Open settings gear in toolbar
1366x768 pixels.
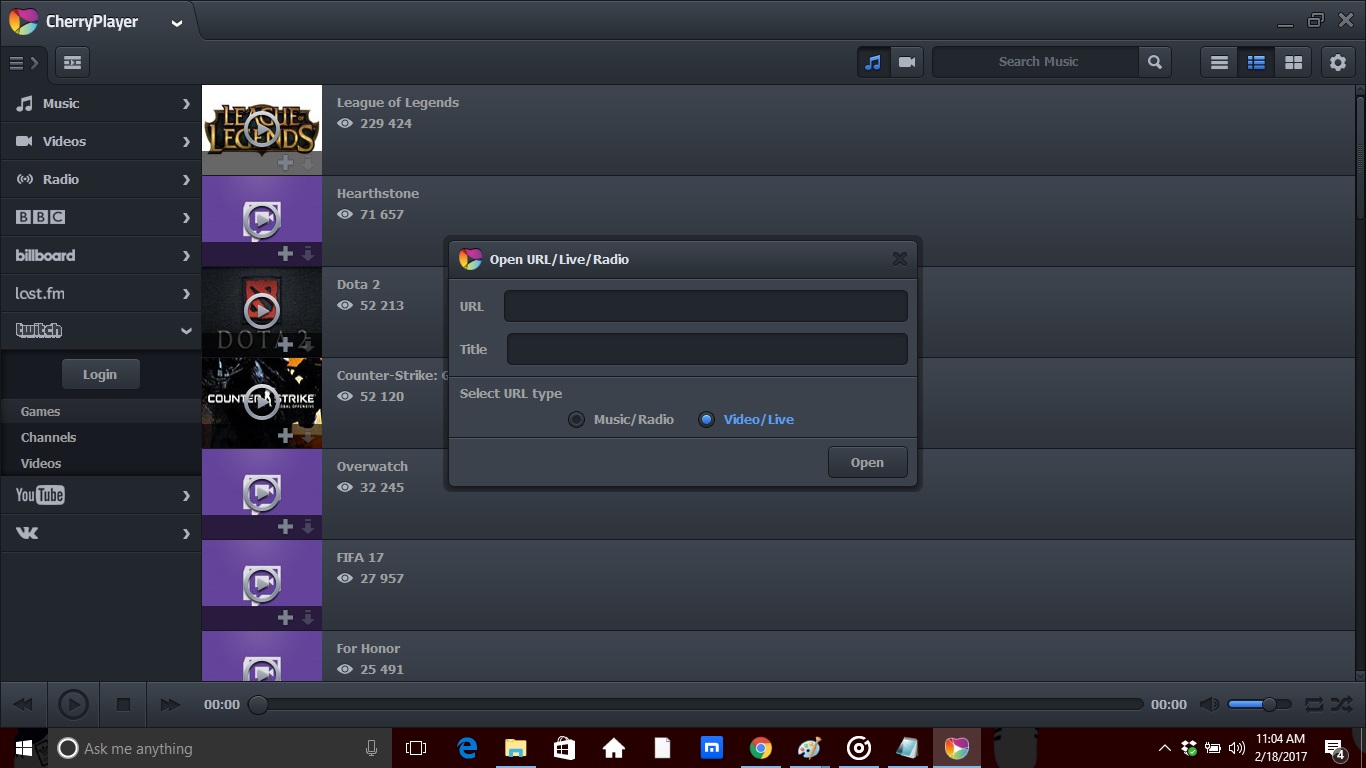(x=1338, y=62)
